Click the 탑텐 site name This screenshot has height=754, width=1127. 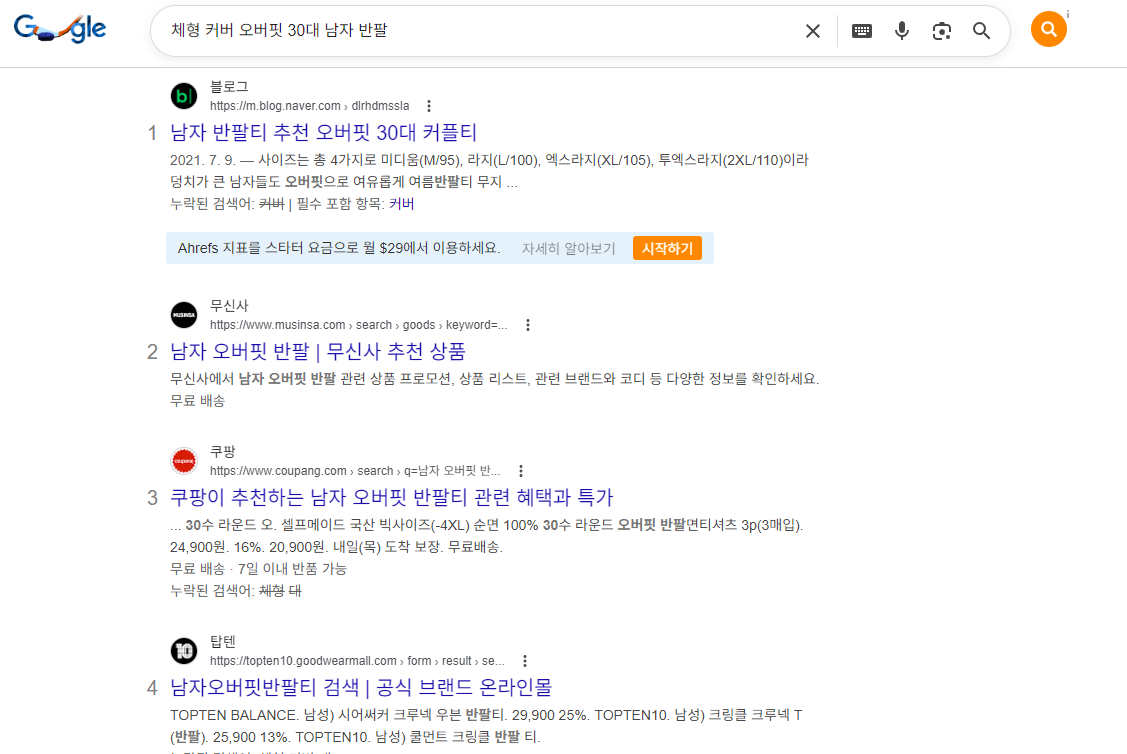pos(223,641)
